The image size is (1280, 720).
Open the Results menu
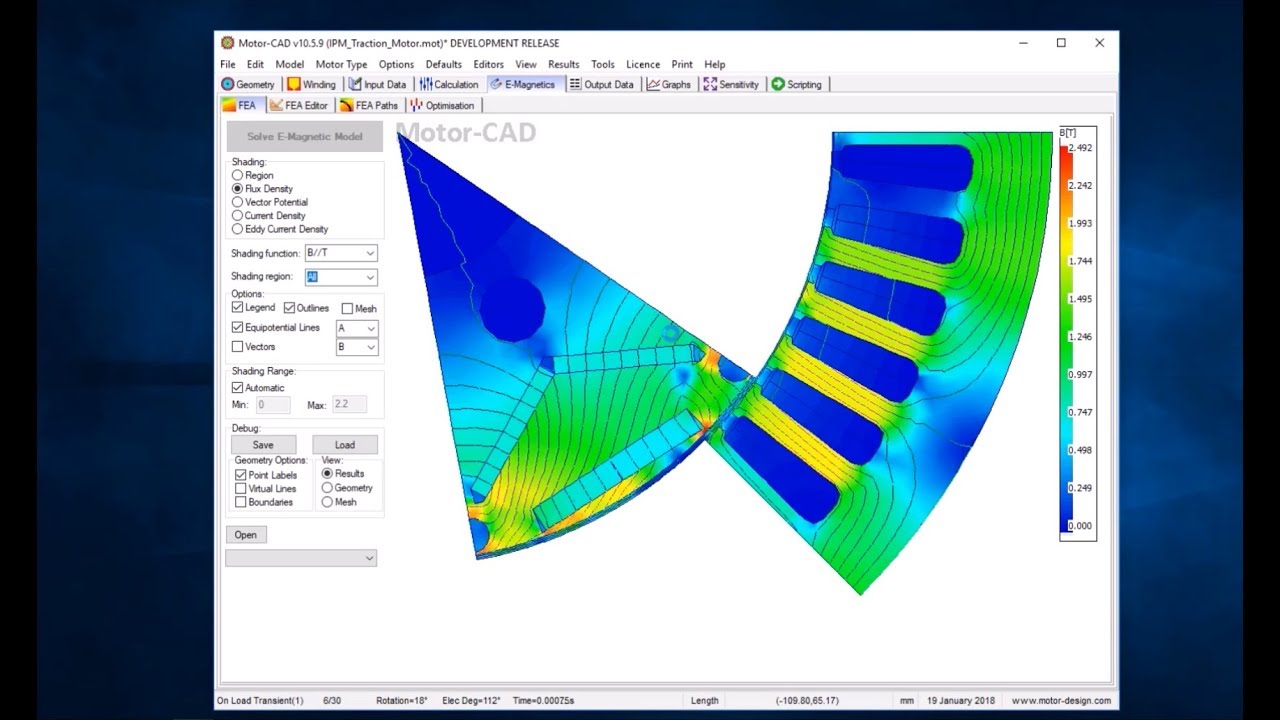563,64
